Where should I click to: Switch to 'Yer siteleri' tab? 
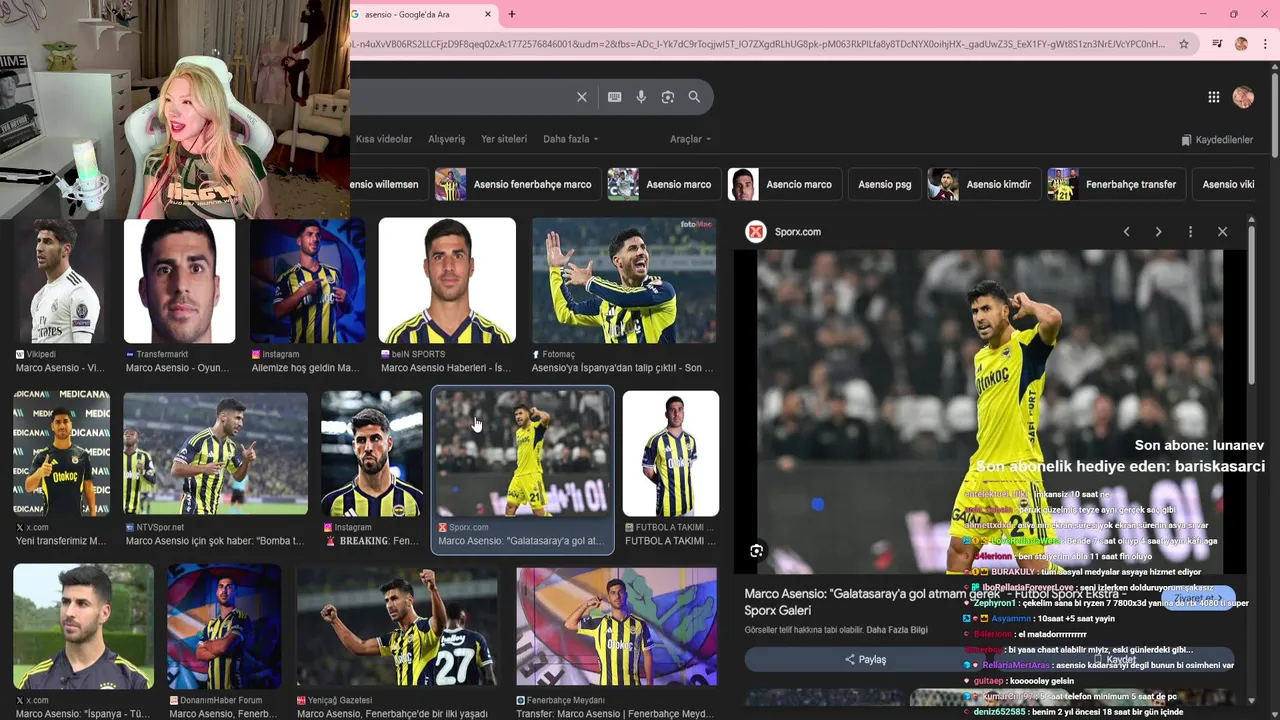point(504,139)
